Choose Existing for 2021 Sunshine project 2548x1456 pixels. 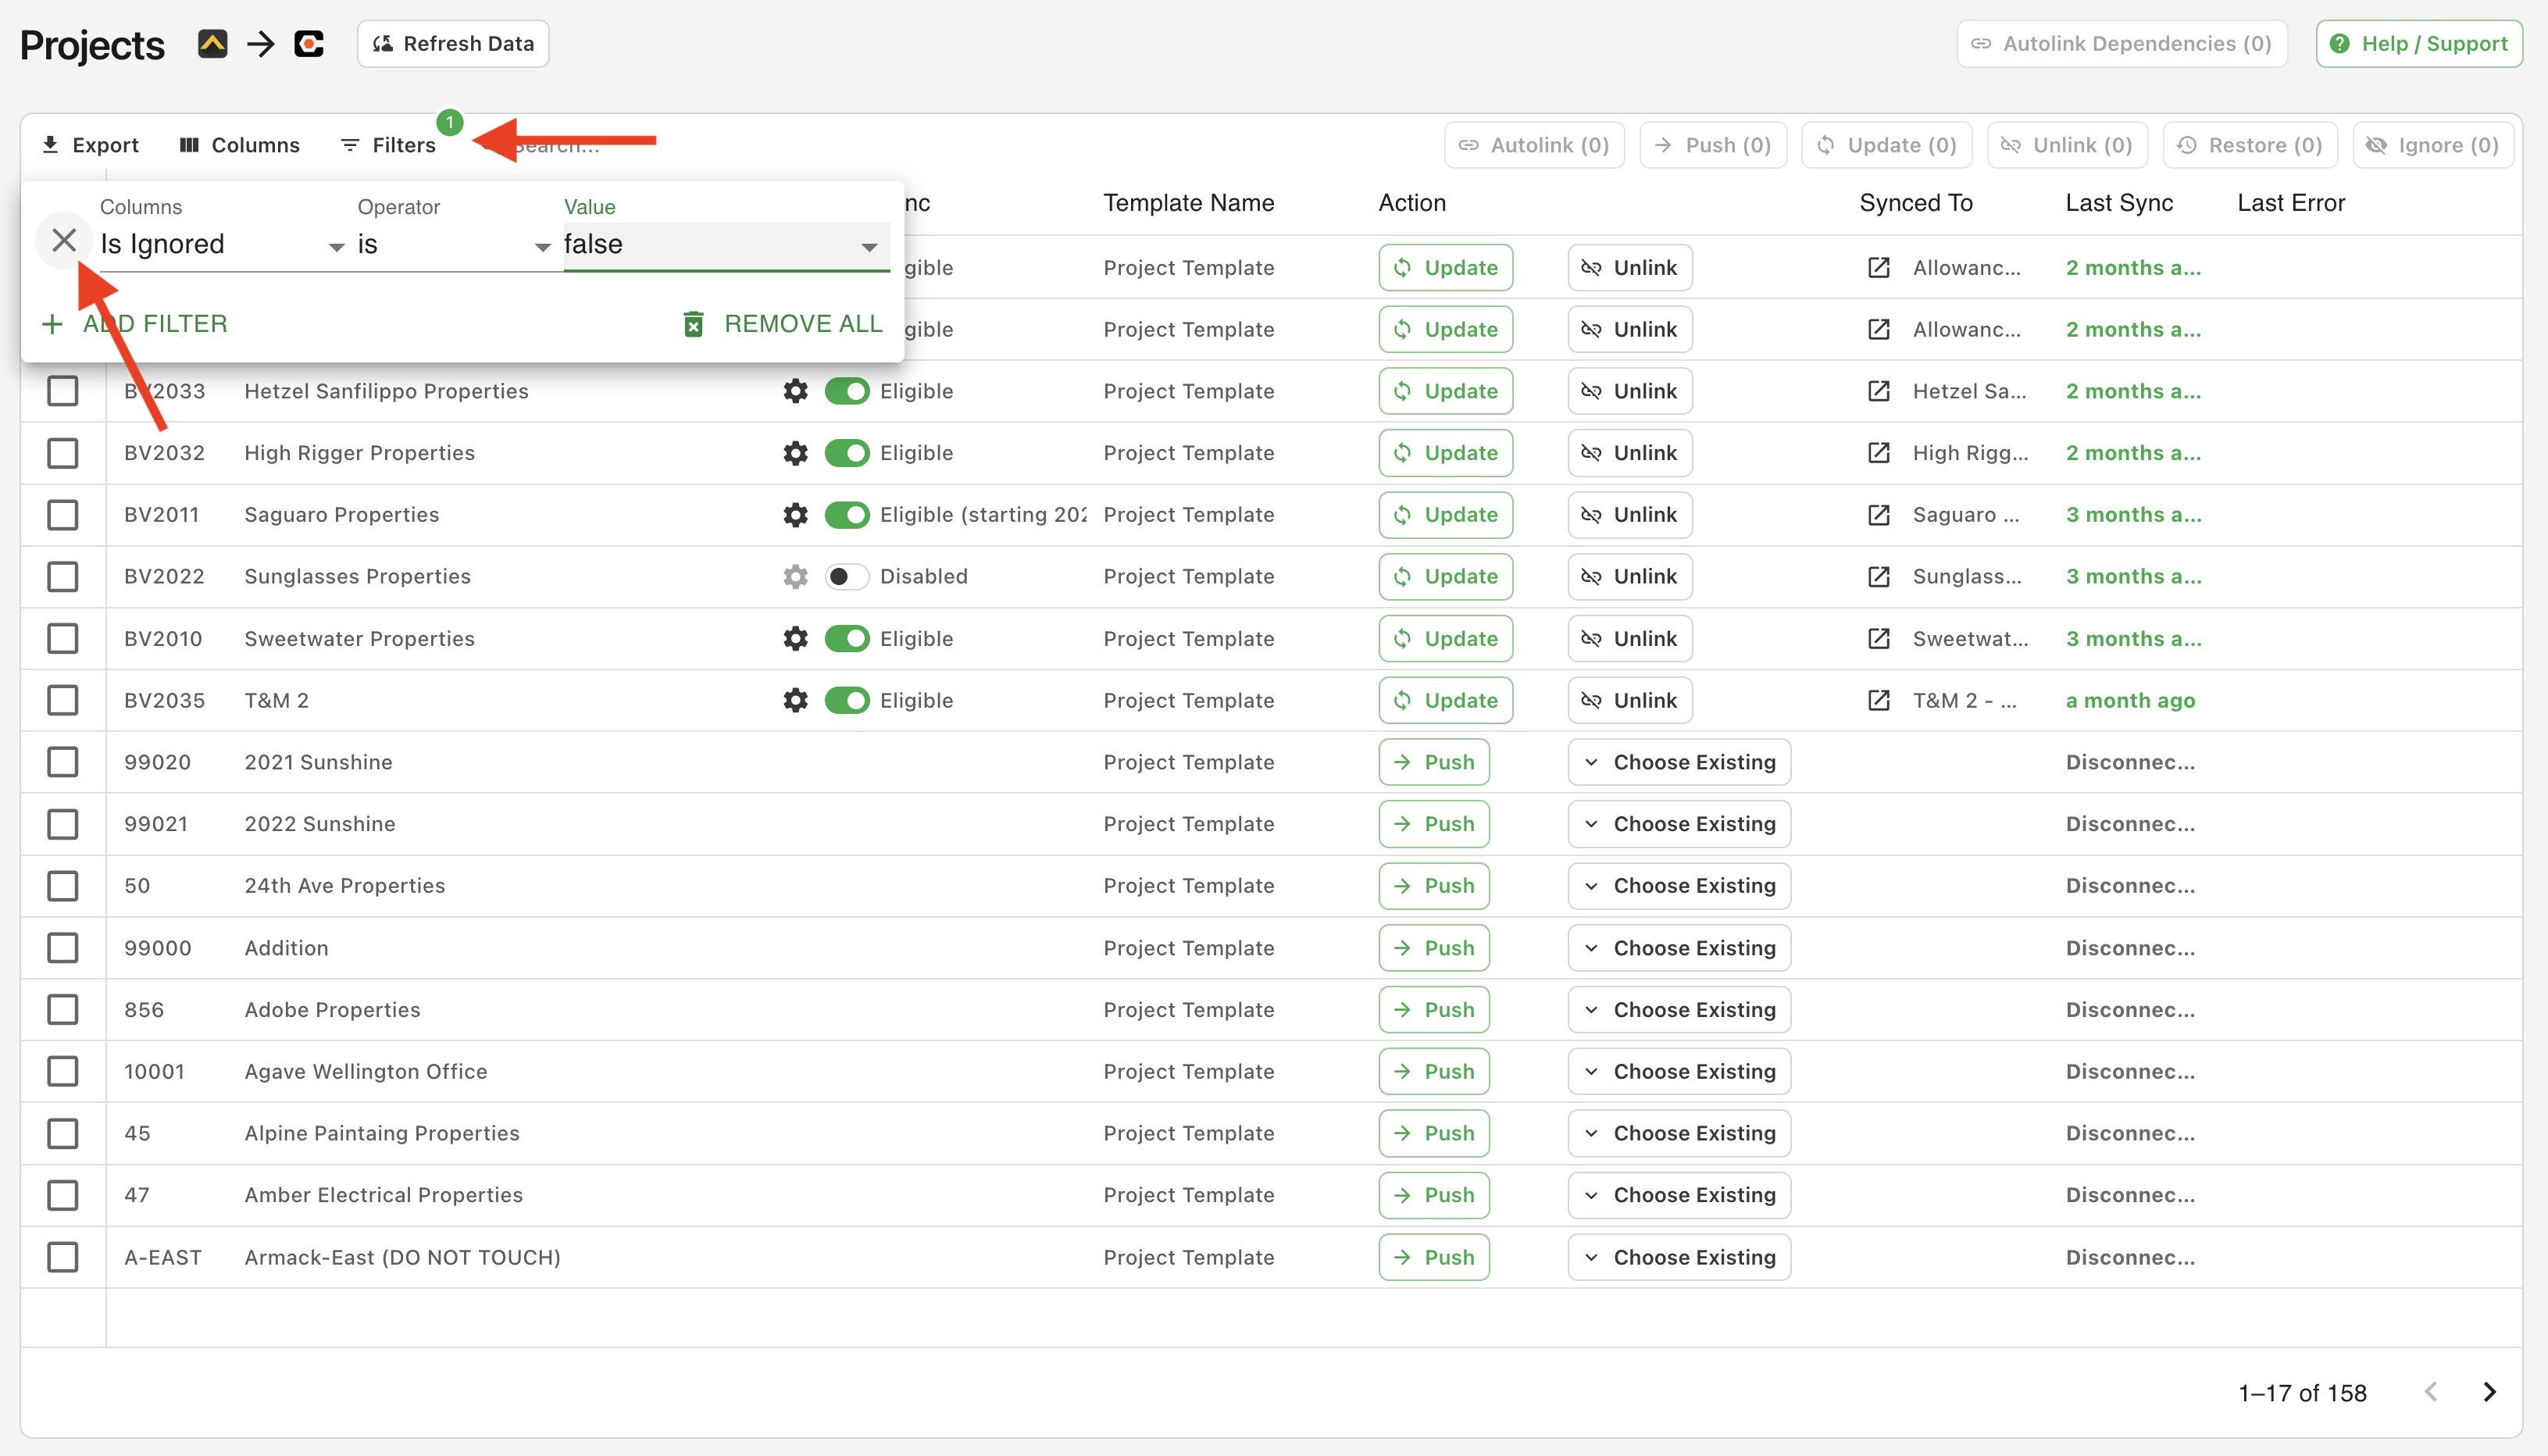pos(1680,762)
